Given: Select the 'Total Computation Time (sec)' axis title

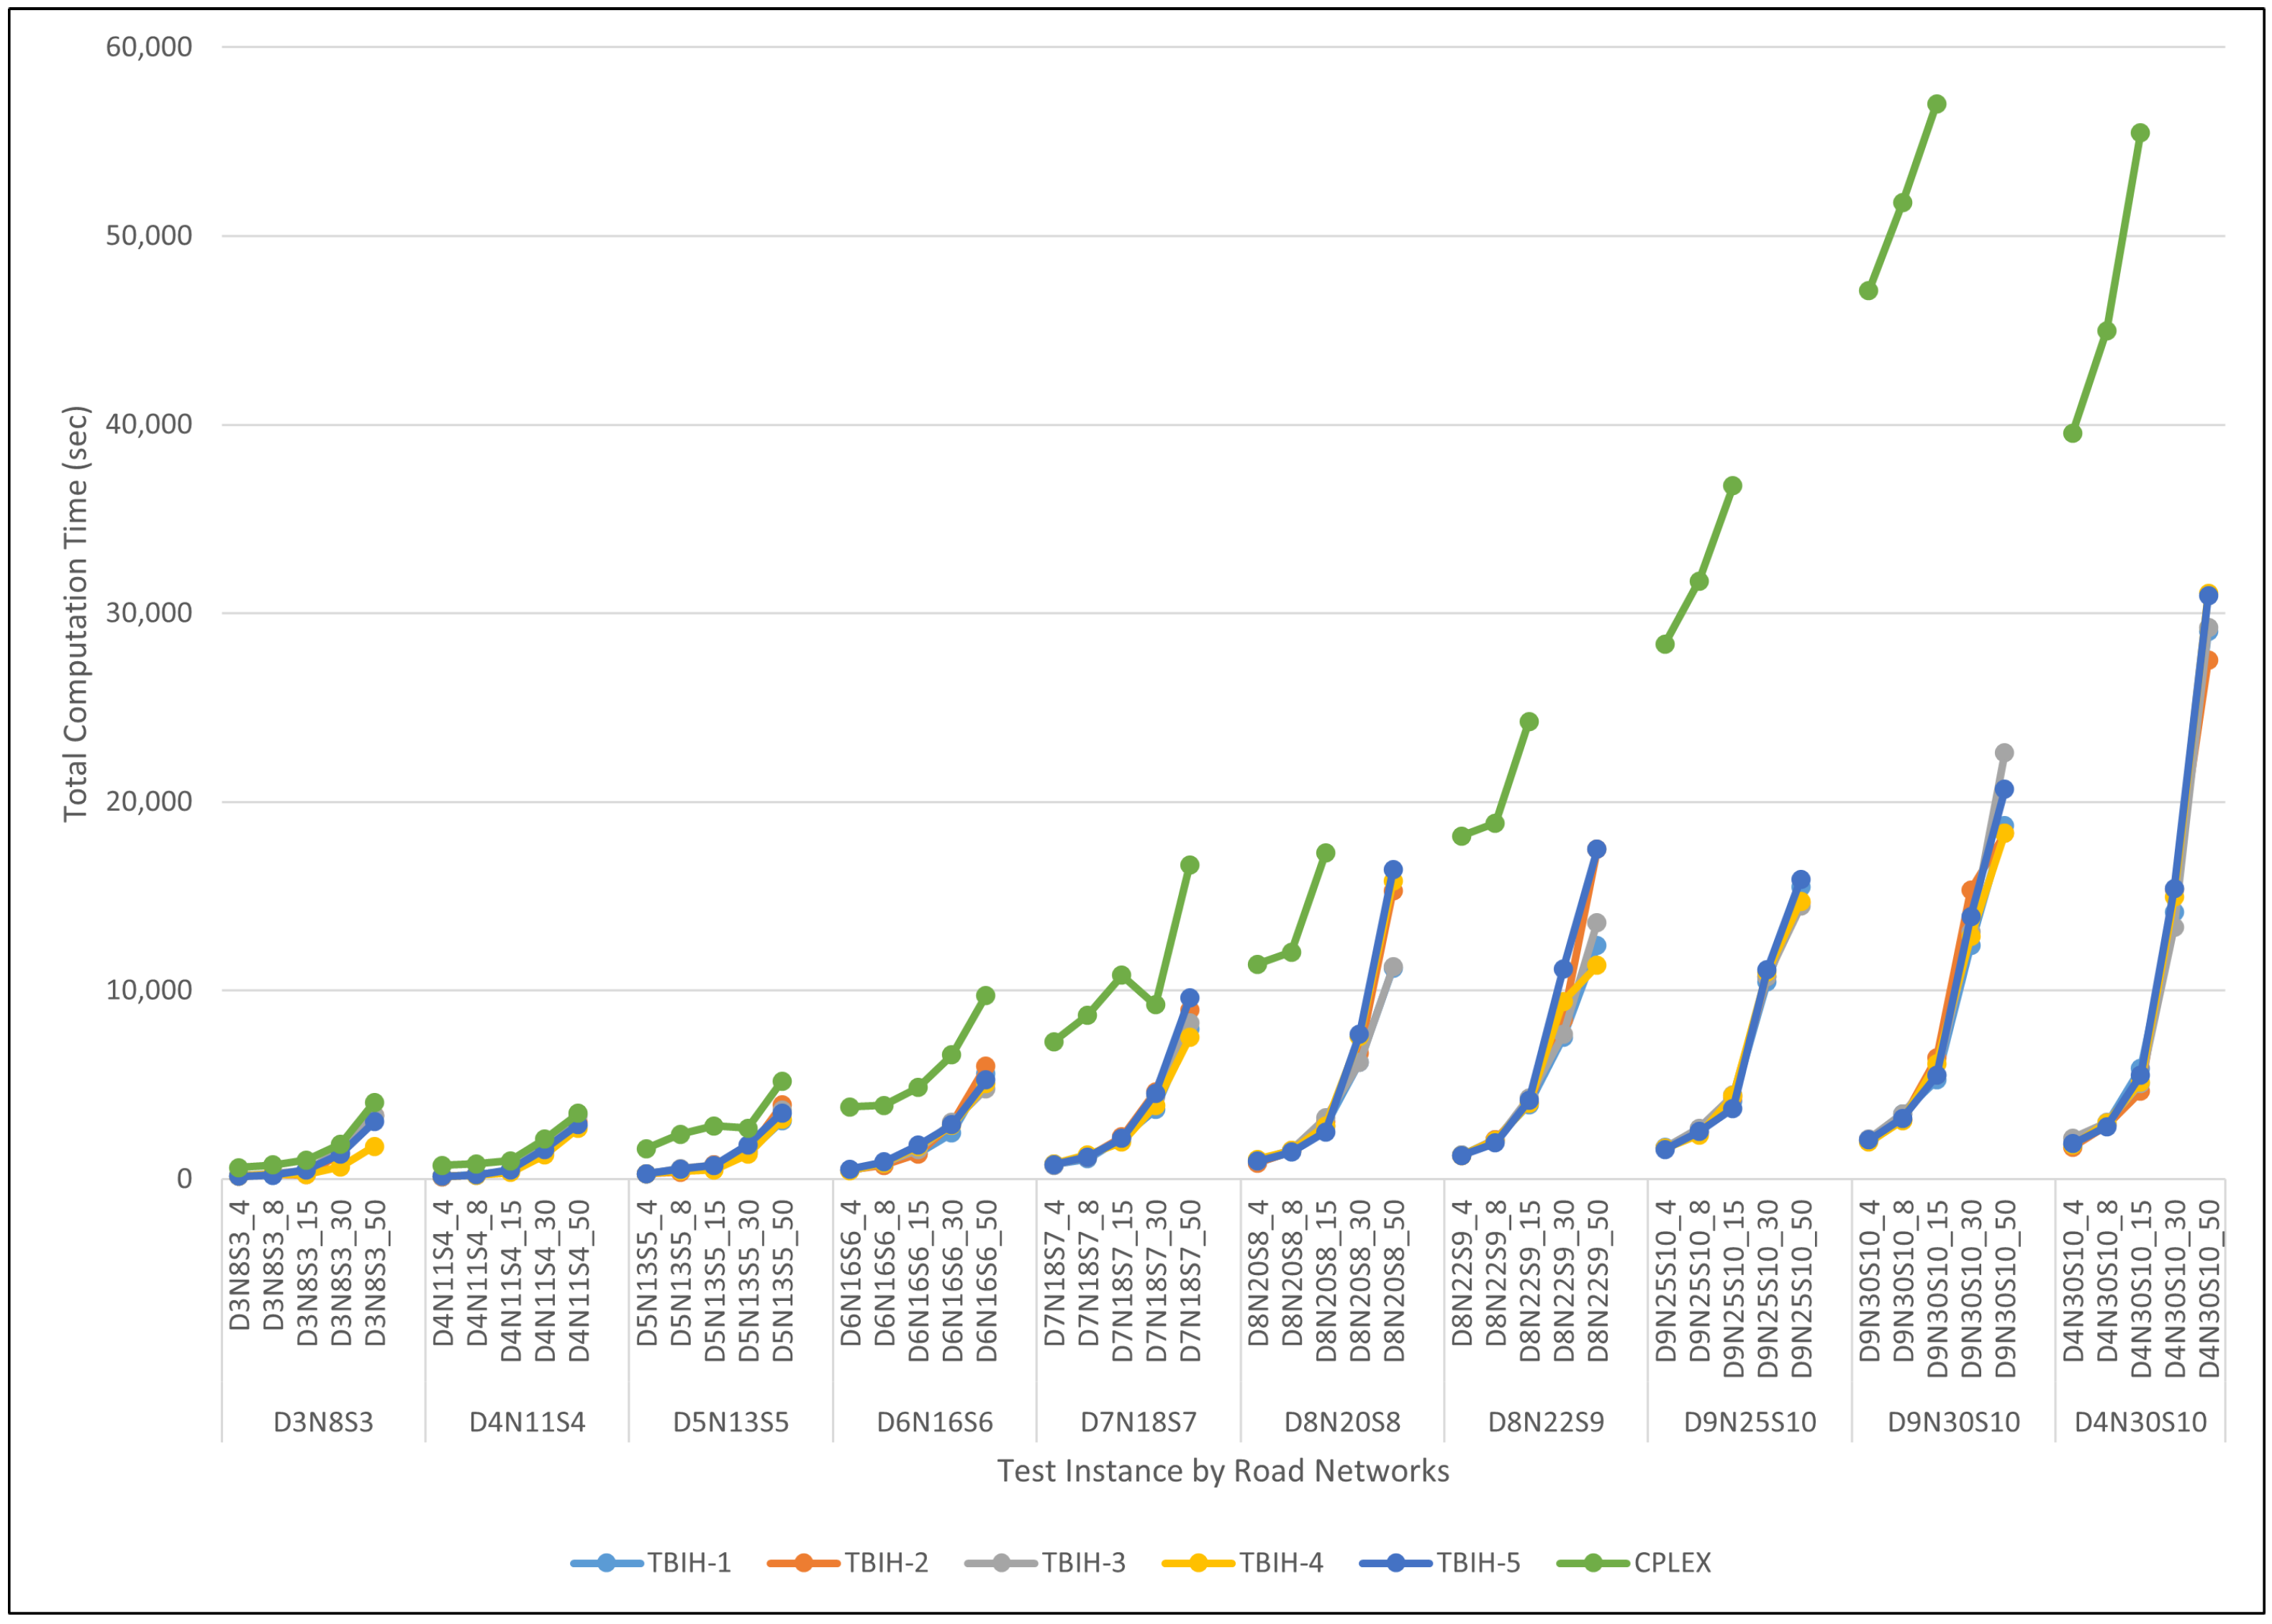Looking at the screenshot, I should (x=76, y=613).
